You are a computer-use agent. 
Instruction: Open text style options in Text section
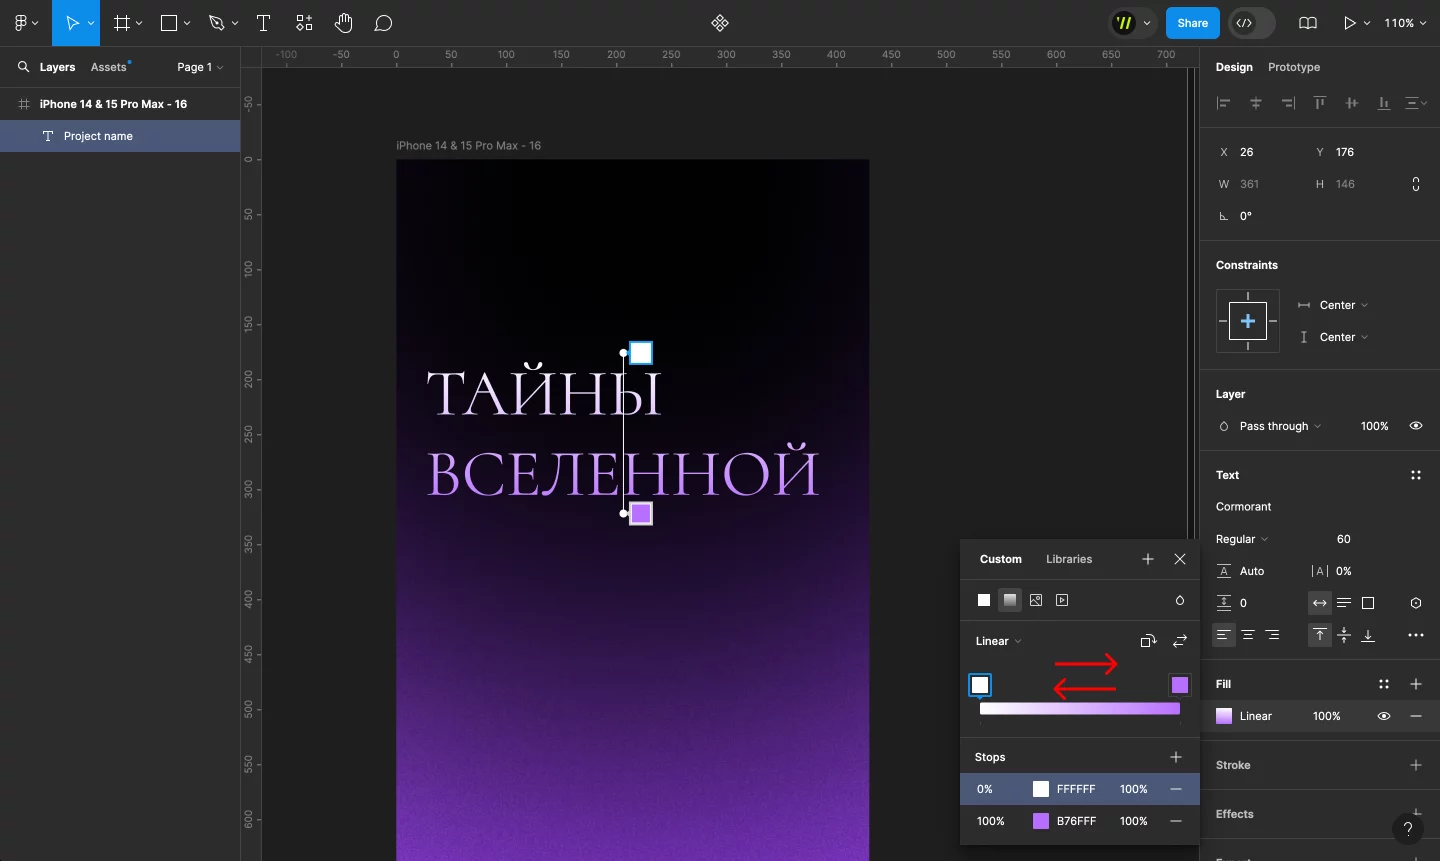1416,475
